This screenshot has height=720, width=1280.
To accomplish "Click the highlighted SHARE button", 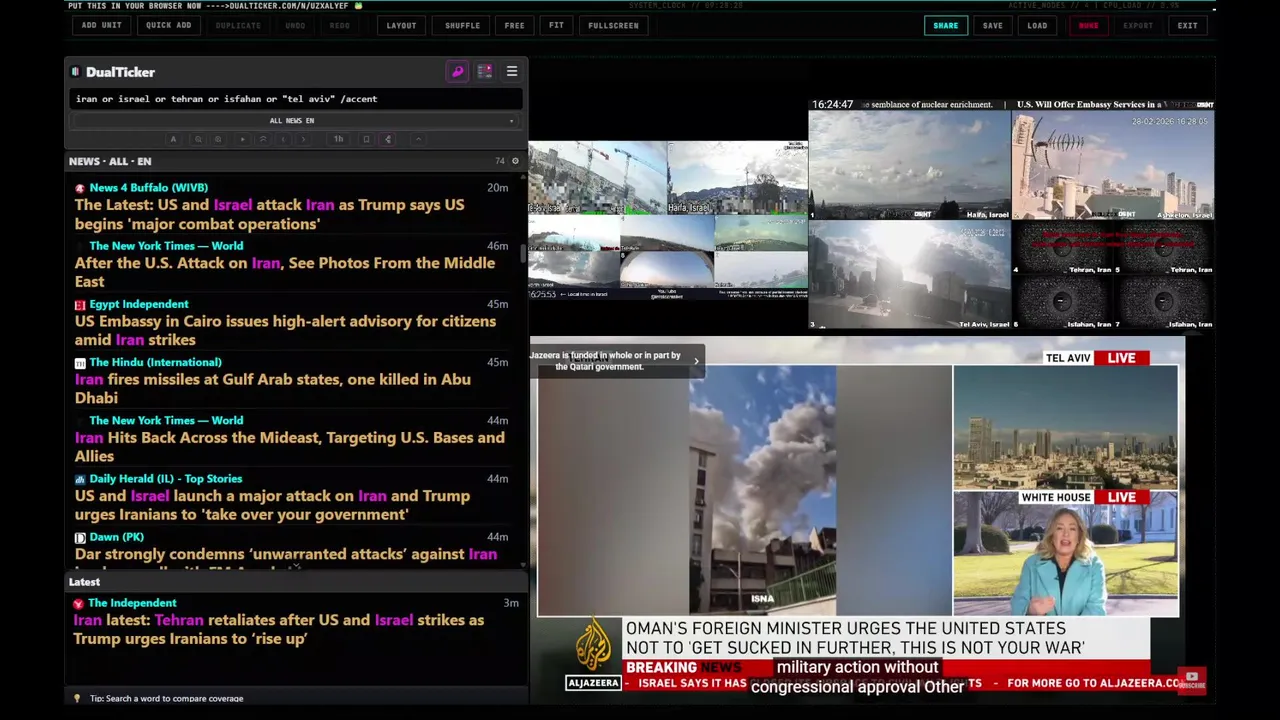I will tap(945, 25).
